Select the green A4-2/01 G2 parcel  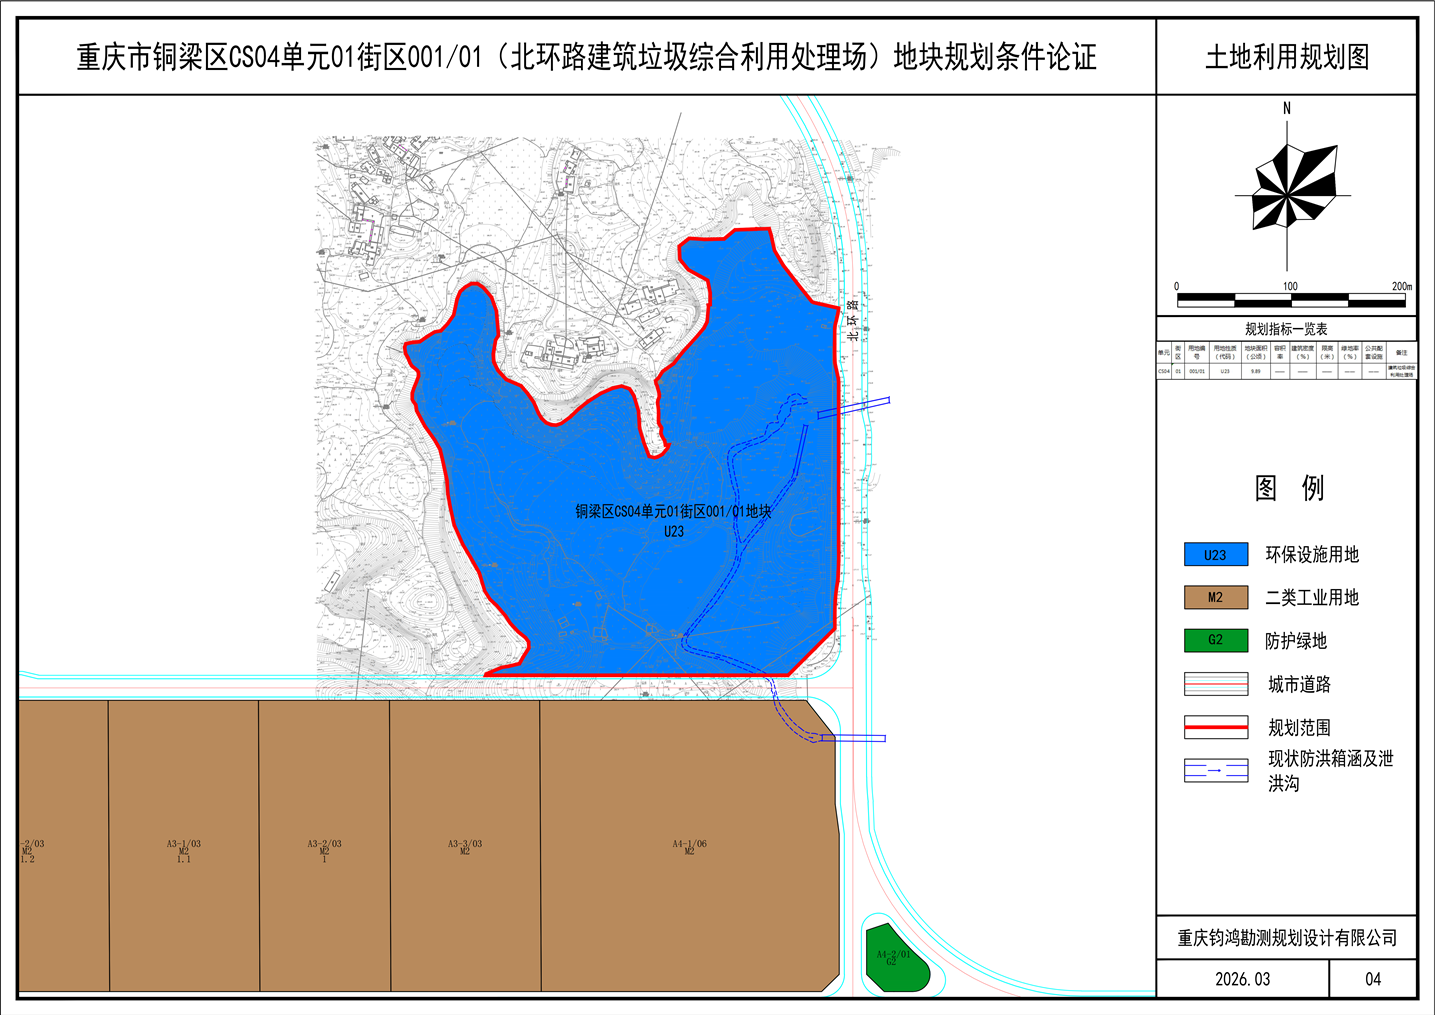point(895,957)
